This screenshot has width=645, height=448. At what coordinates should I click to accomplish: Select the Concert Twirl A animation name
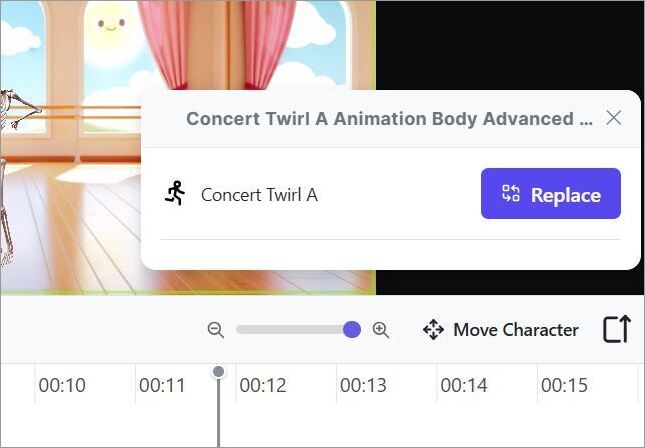click(x=259, y=195)
